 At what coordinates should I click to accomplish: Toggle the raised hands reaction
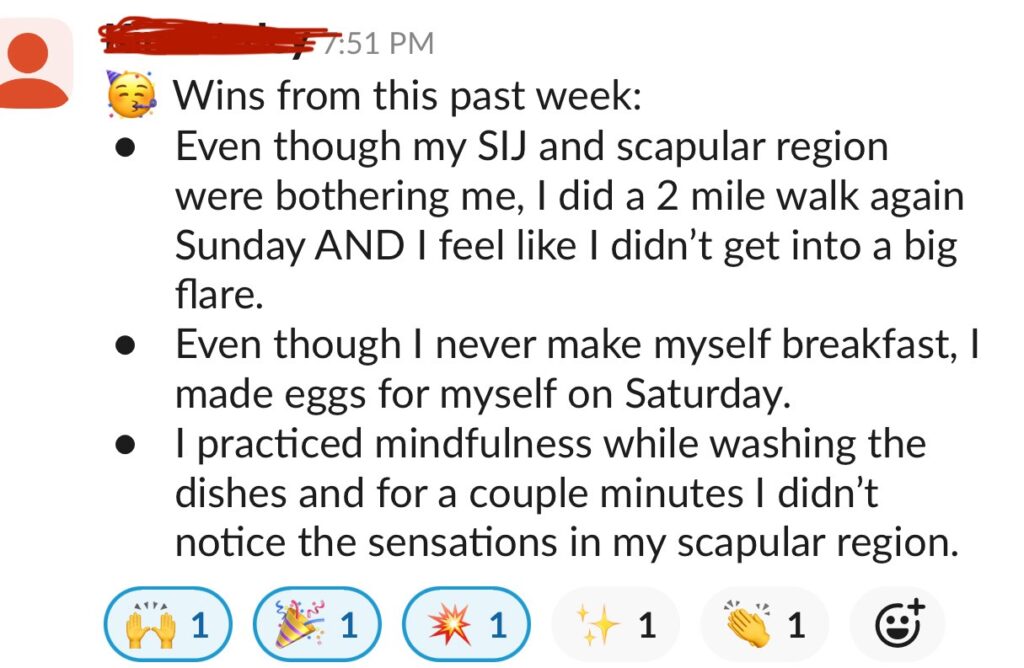coord(168,624)
